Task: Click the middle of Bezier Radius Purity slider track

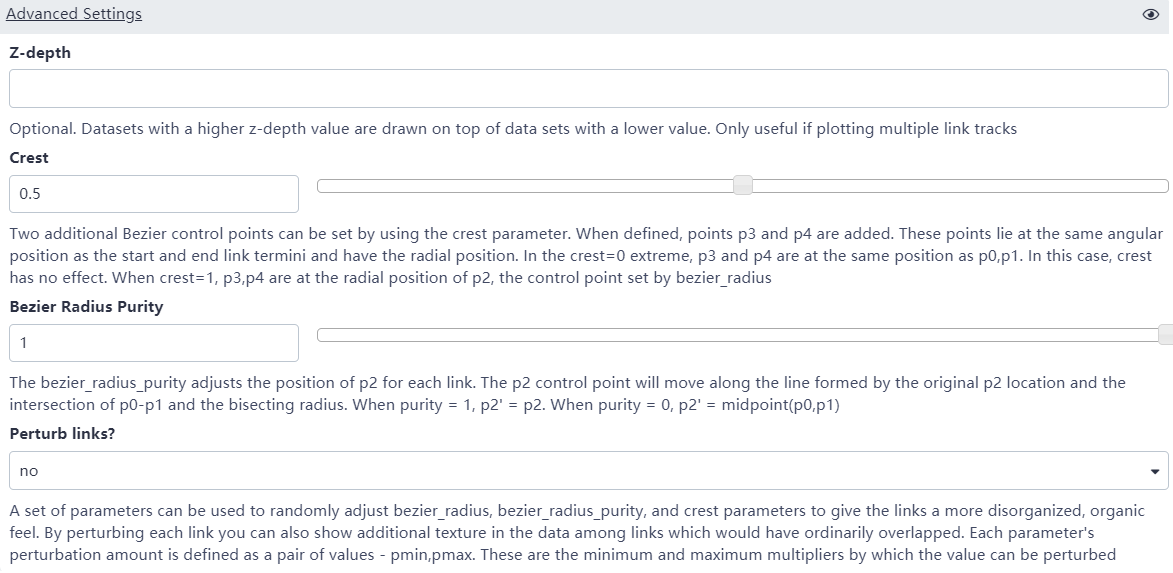Action: [x=740, y=335]
